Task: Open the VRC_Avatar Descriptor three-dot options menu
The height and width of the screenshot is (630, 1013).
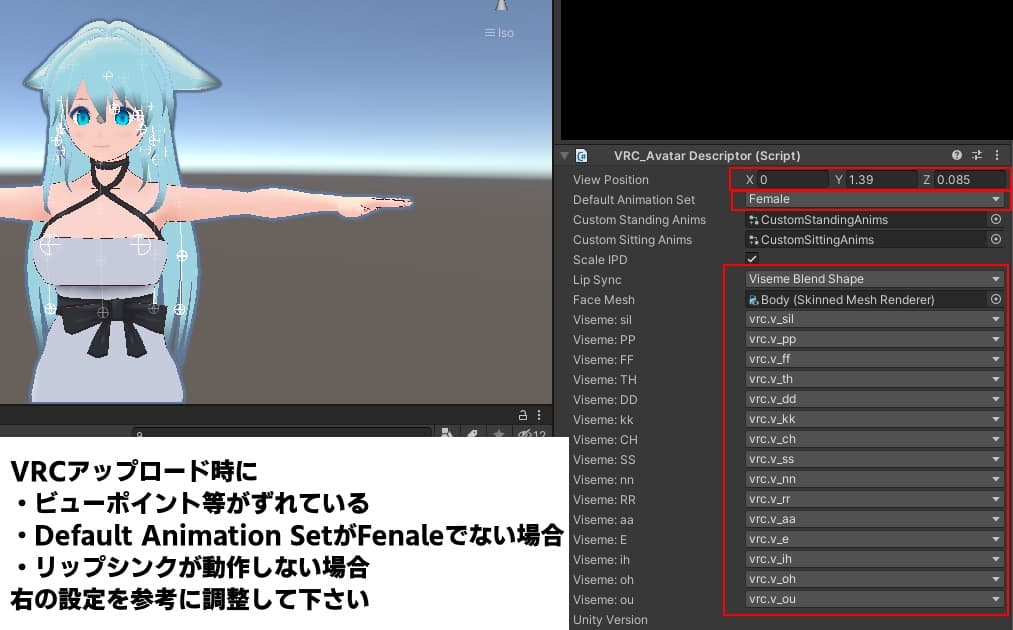Action: (996, 155)
